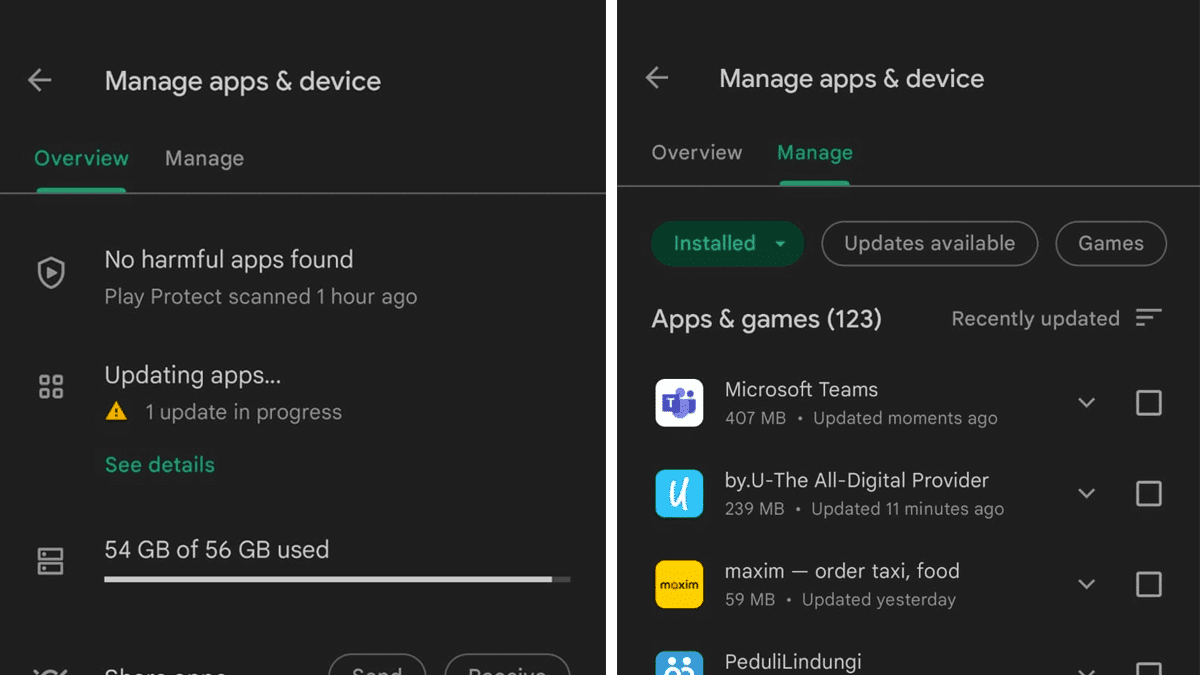
Task: Expand the Microsoft Teams row chevron
Action: (1087, 403)
